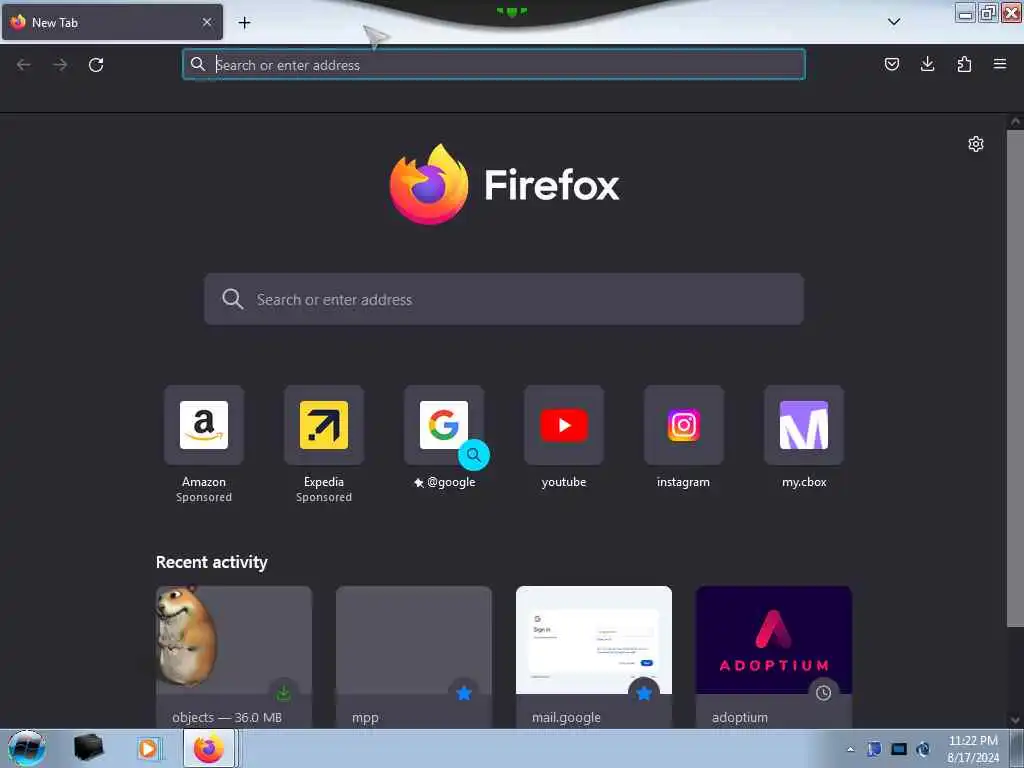This screenshot has height=768, width=1024.
Task: Click the flag icon in tray
Action: tap(874, 749)
